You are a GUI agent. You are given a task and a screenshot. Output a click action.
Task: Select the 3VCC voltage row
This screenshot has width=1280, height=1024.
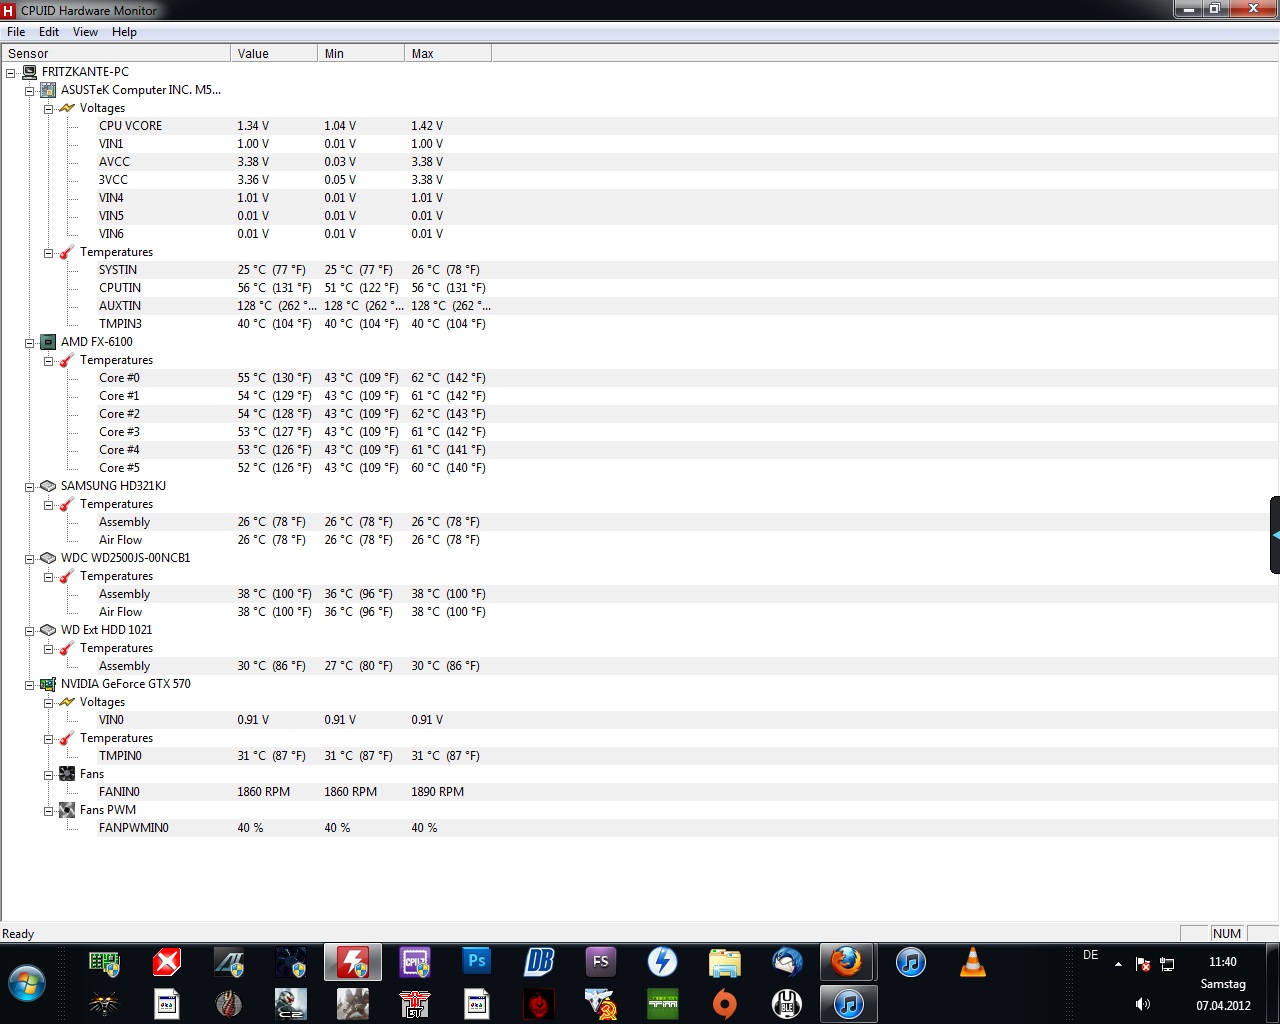click(x=640, y=180)
